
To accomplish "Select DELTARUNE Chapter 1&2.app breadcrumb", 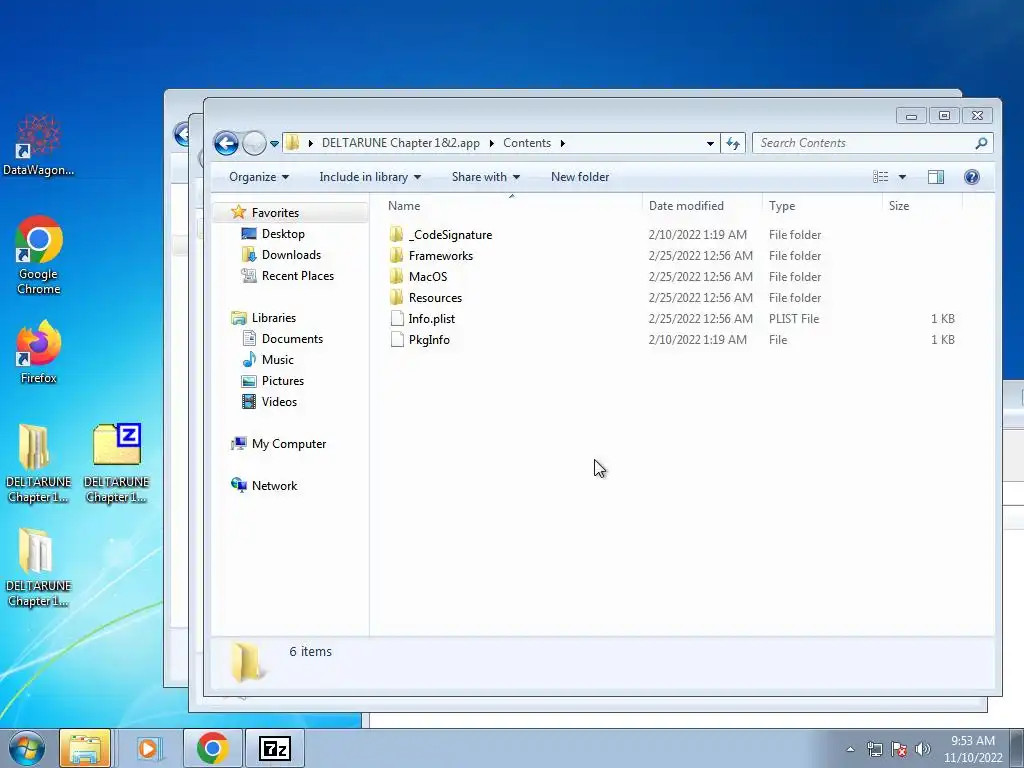I will point(400,143).
